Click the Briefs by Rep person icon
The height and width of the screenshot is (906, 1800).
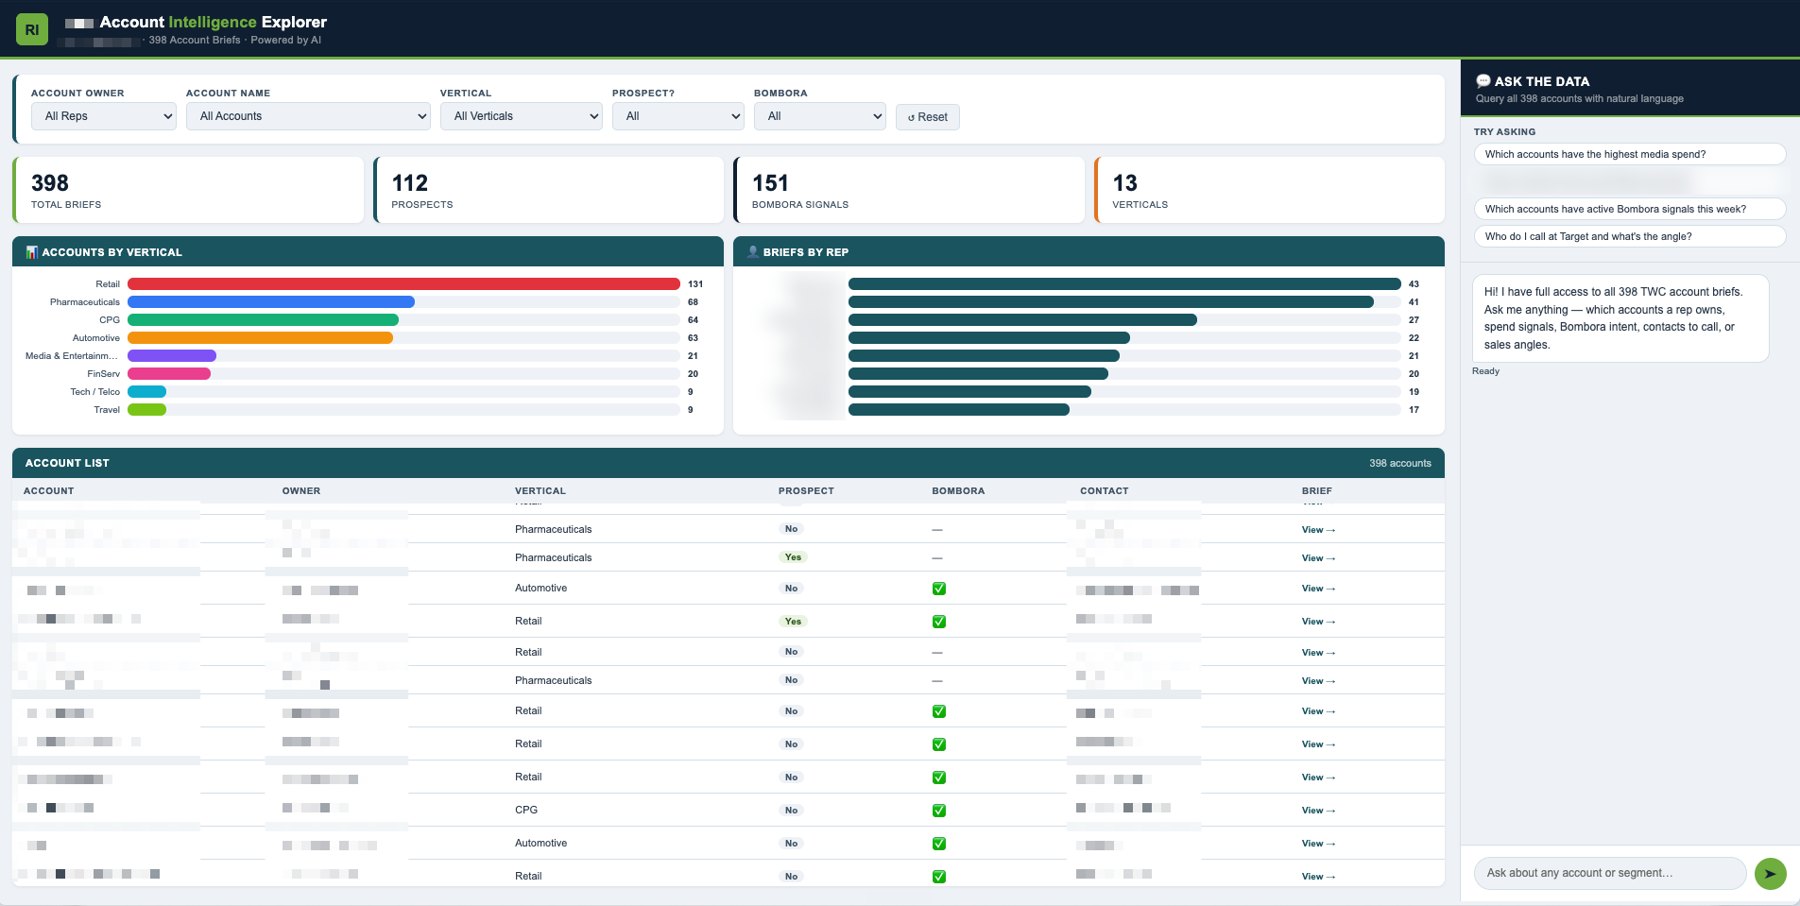pos(753,252)
